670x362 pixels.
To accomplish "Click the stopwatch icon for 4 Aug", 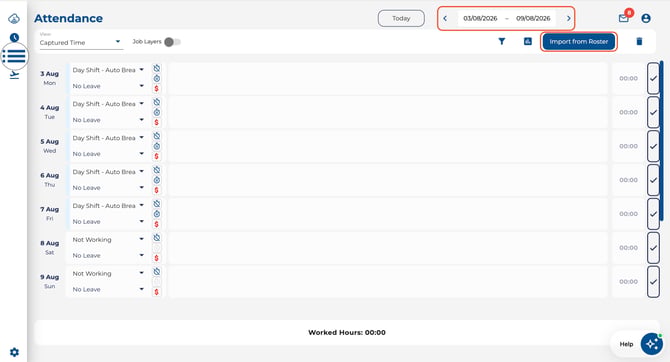I will tap(157, 112).
